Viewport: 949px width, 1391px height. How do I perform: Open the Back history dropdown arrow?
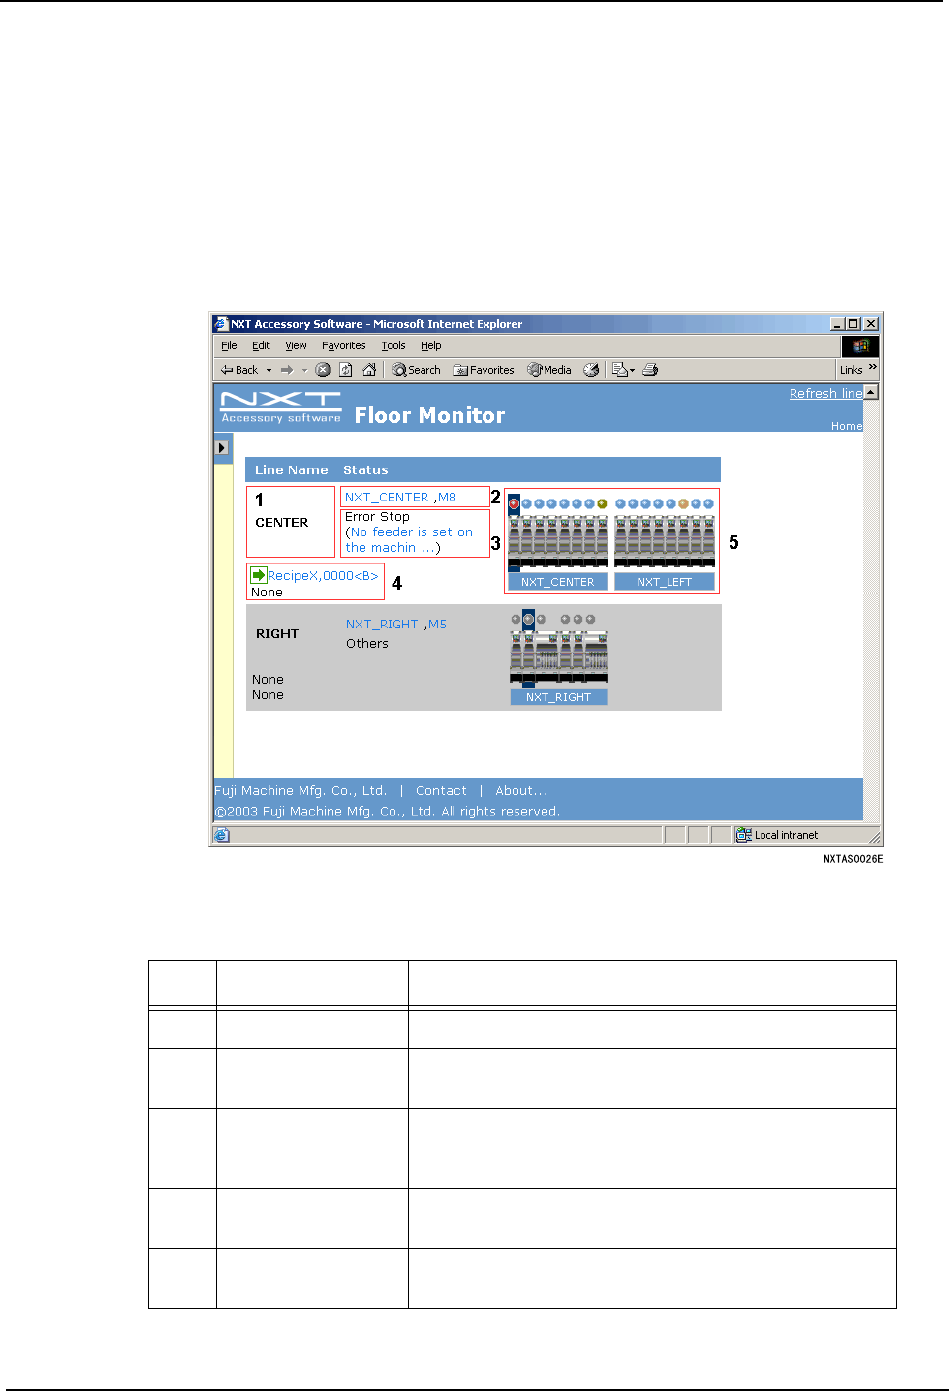click(268, 370)
